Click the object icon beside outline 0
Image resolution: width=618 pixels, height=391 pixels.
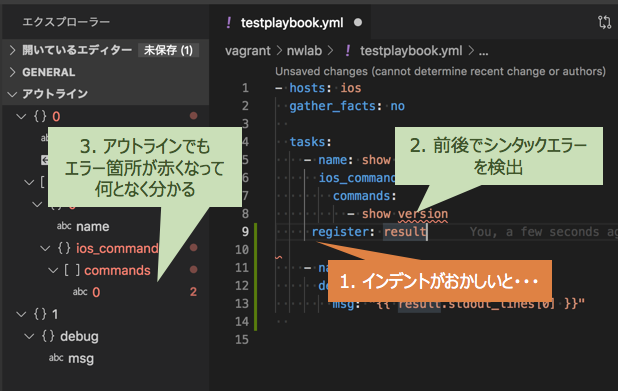pos(40,116)
